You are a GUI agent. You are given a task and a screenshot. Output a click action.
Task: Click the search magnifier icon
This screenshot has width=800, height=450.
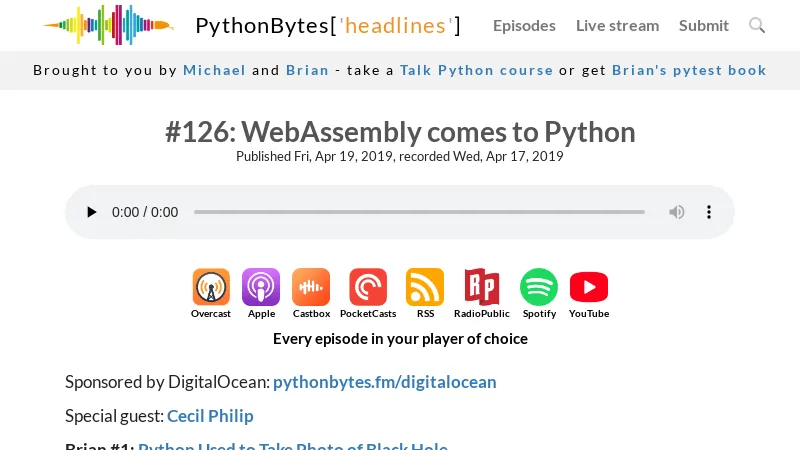(x=757, y=25)
